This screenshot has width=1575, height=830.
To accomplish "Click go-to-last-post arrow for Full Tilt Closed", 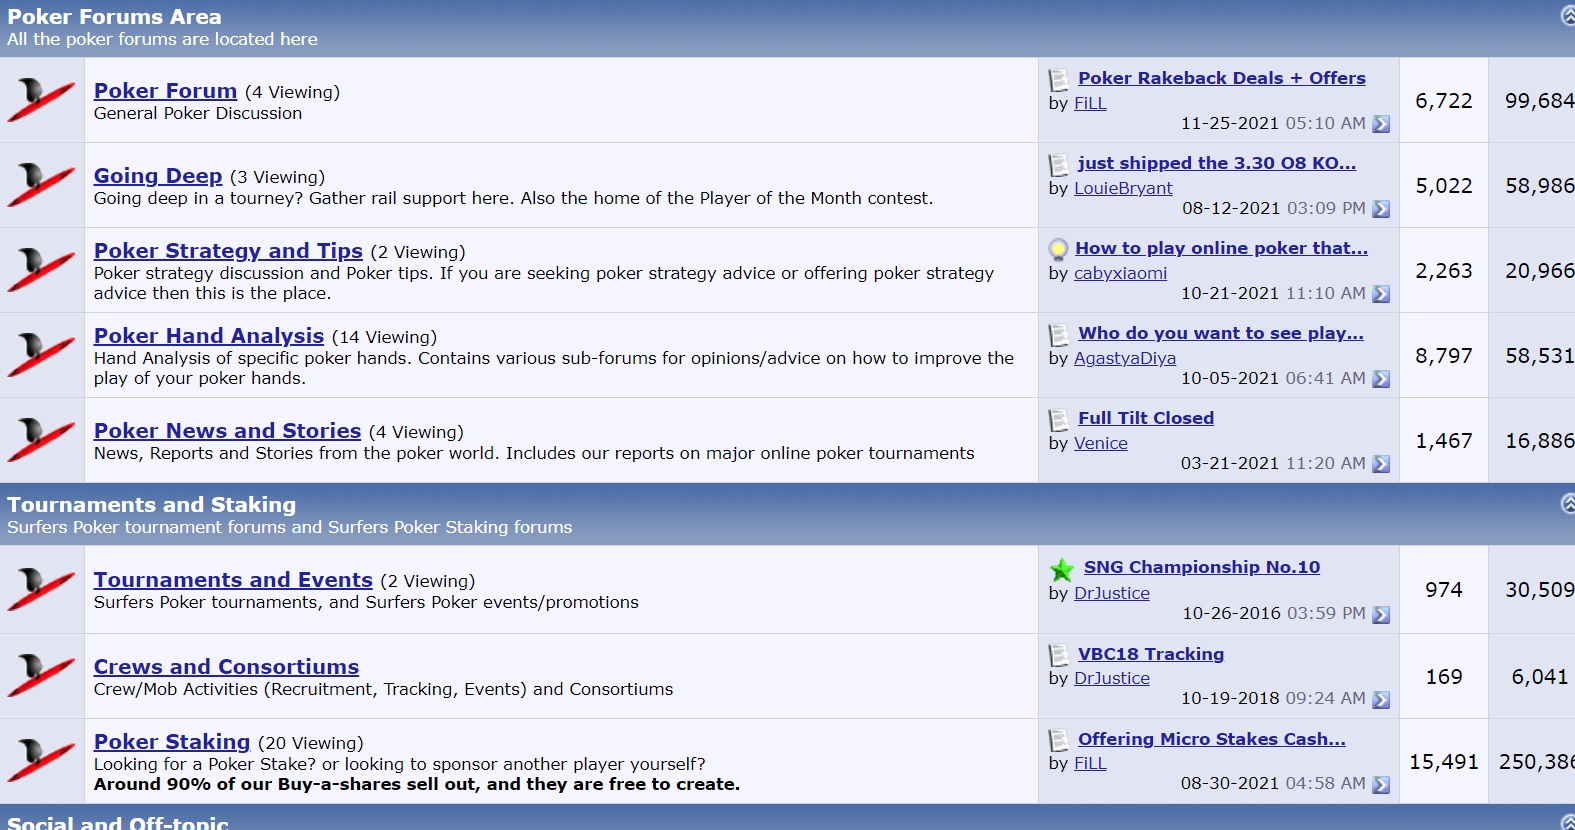I will pyautogui.click(x=1381, y=464).
